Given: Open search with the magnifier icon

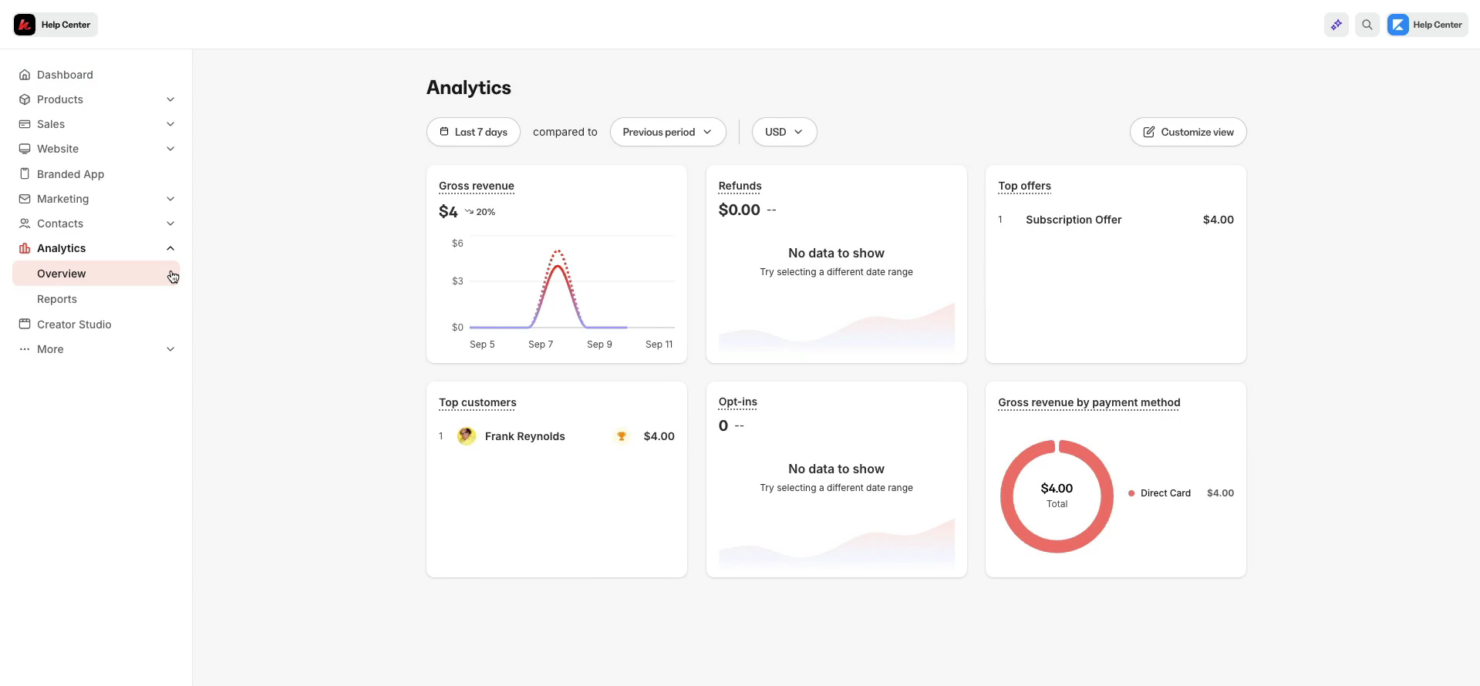Looking at the screenshot, I should tap(1366, 24).
